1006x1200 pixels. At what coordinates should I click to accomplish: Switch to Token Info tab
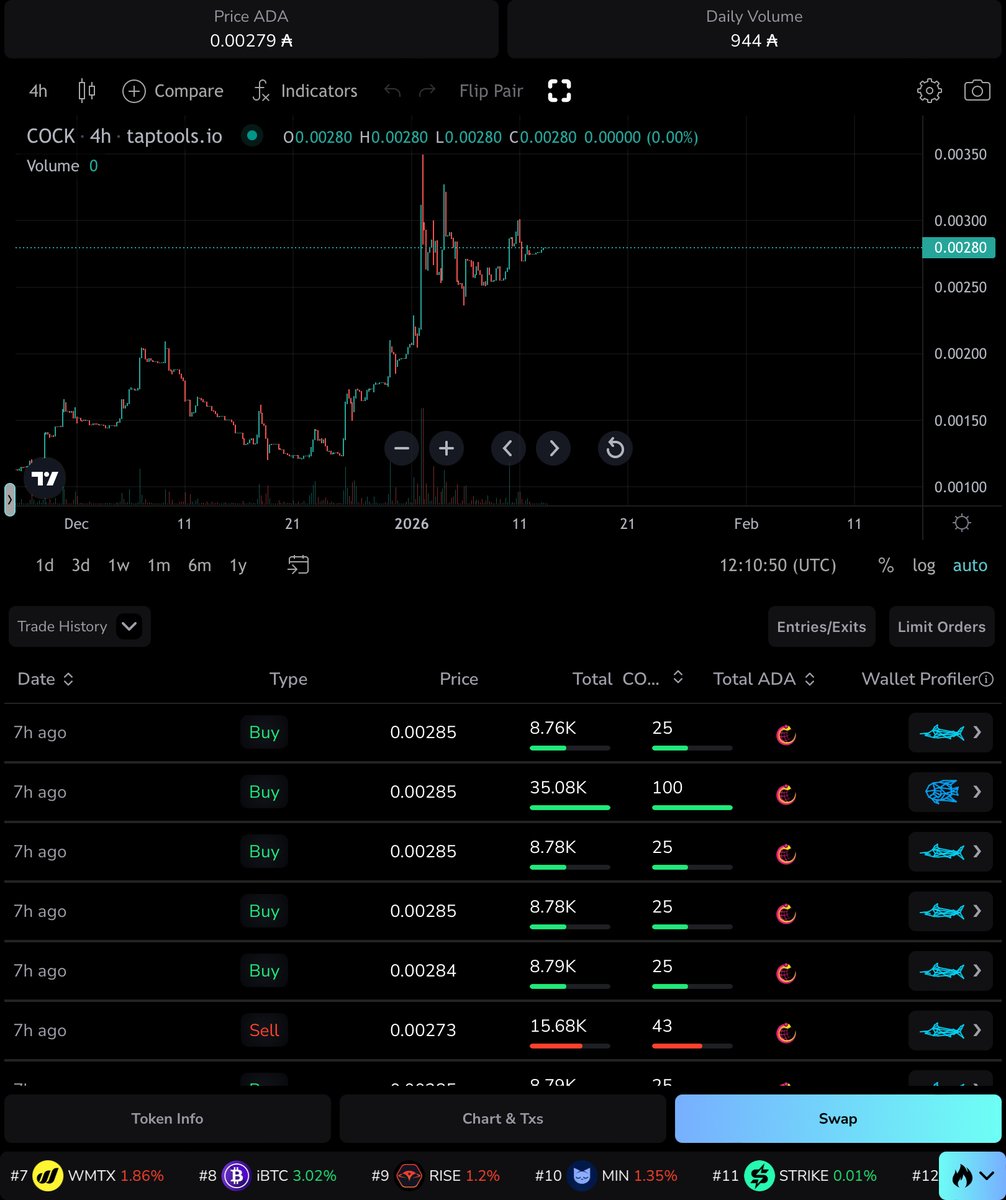pos(167,1118)
